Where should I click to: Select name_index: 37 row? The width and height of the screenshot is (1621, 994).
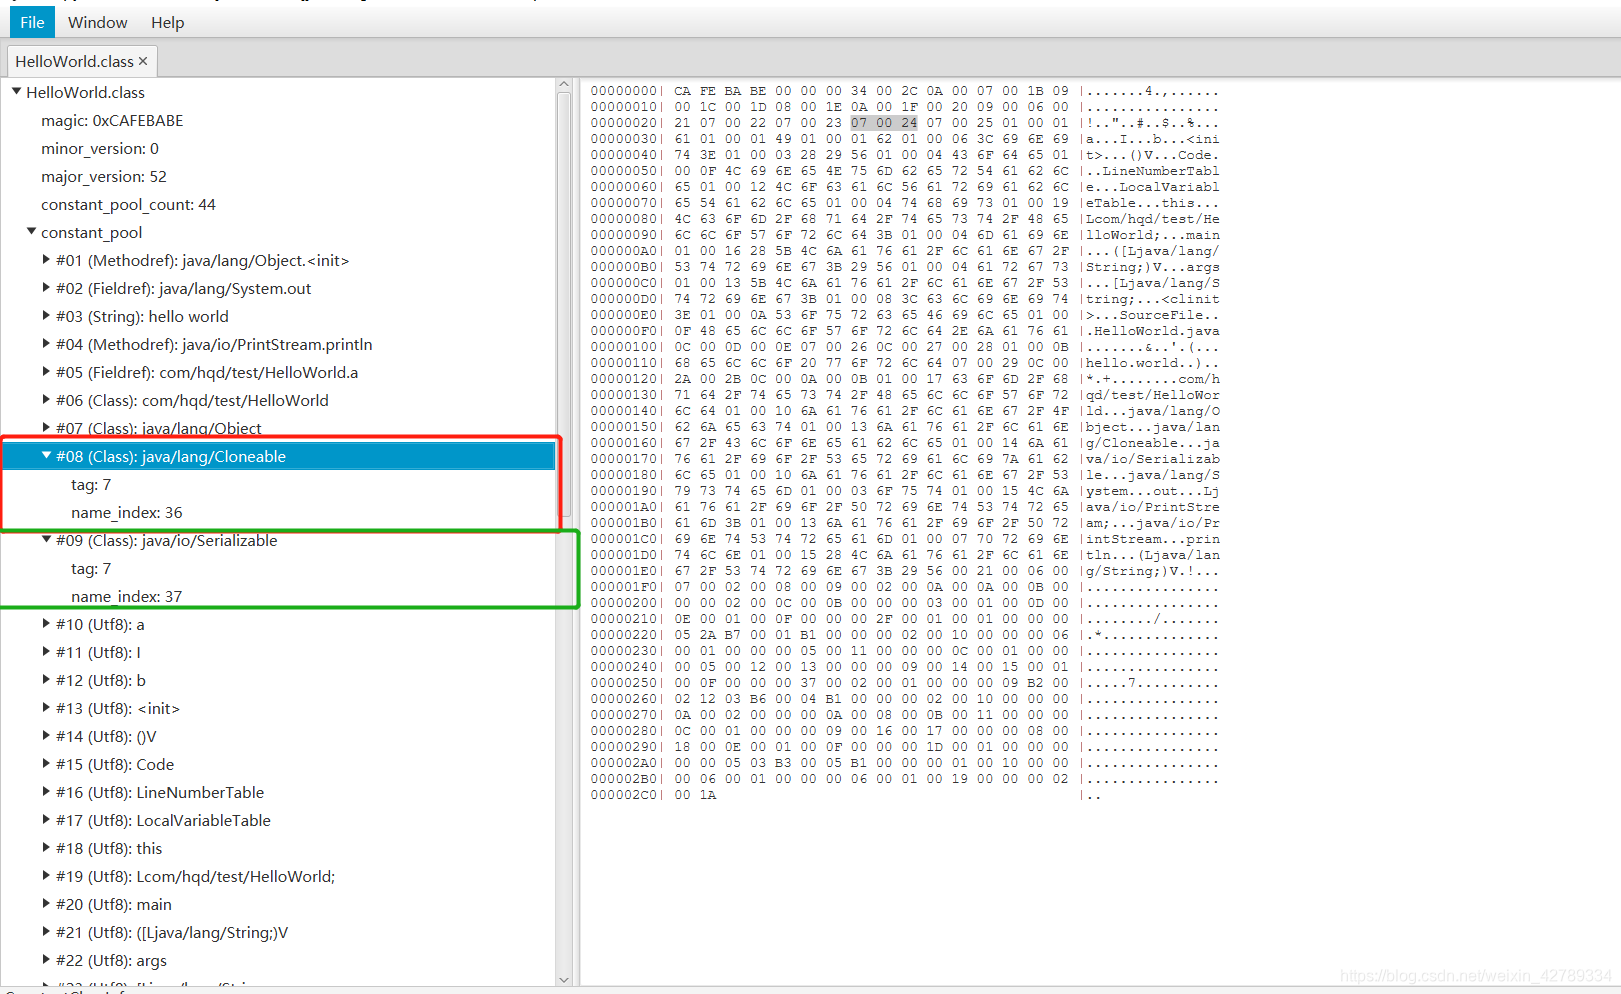coord(278,596)
